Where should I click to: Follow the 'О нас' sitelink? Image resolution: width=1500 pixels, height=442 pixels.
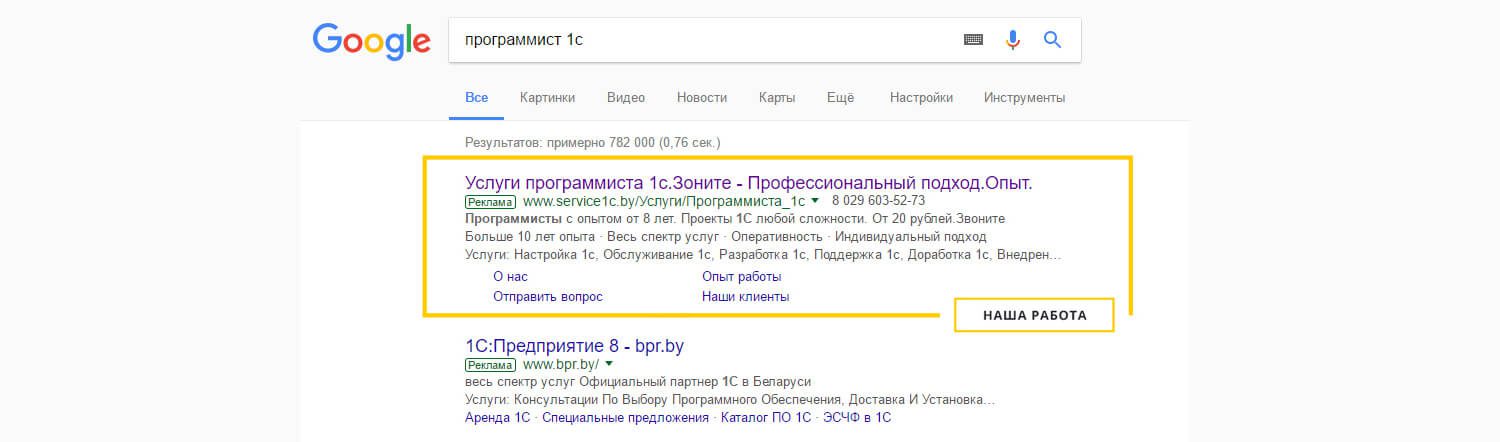510,276
